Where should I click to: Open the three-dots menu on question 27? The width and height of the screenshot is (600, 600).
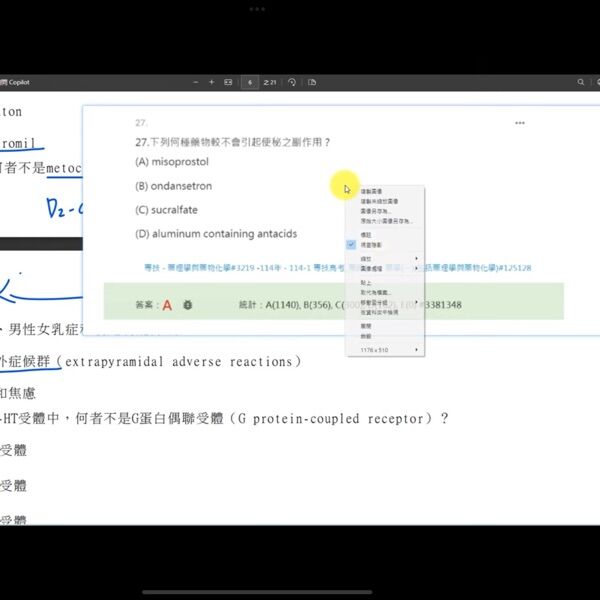(519, 123)
